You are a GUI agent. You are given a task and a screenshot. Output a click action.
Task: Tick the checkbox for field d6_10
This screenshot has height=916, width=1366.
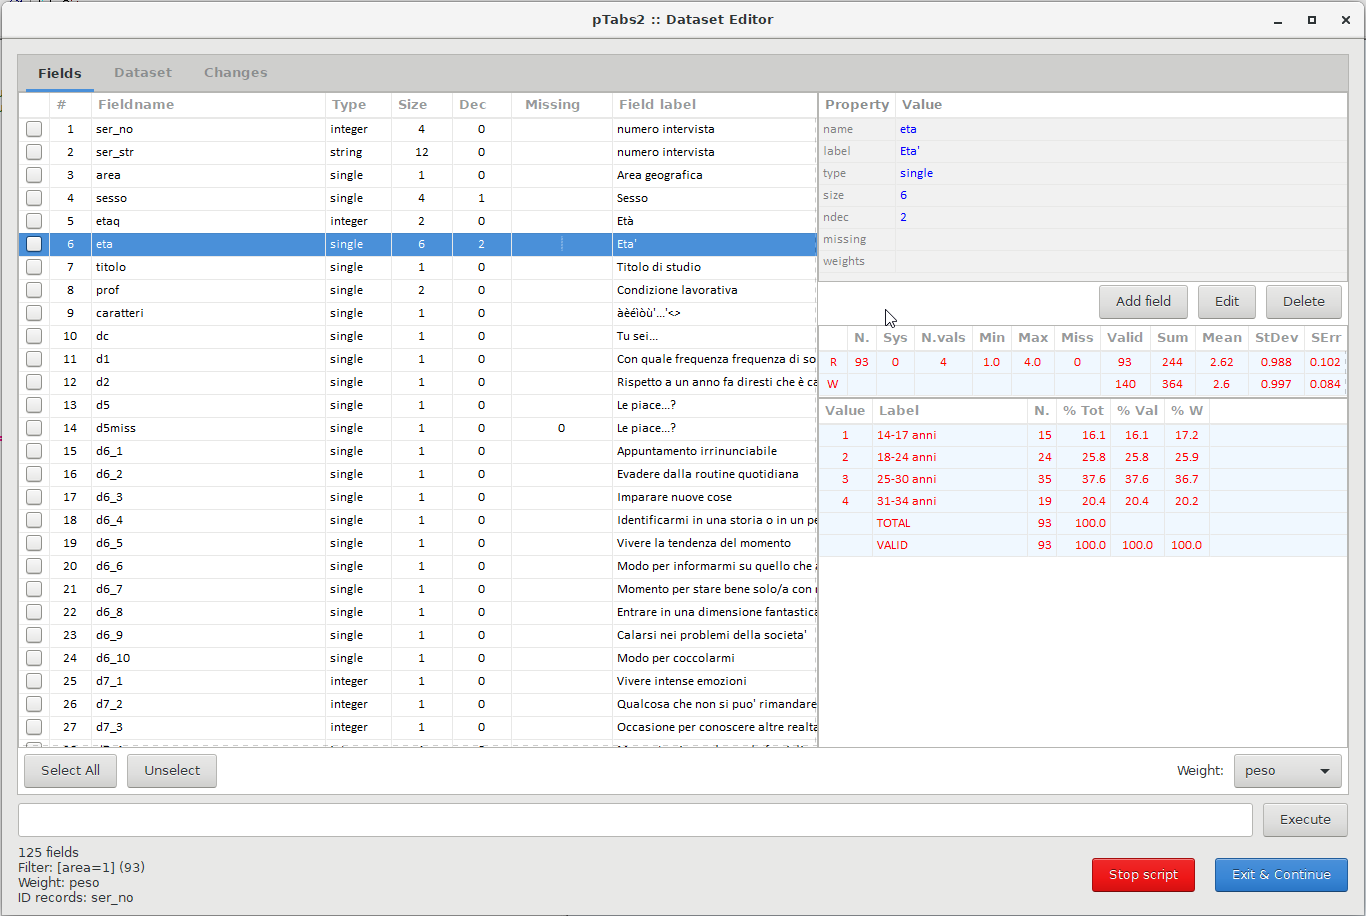(34, 658)
